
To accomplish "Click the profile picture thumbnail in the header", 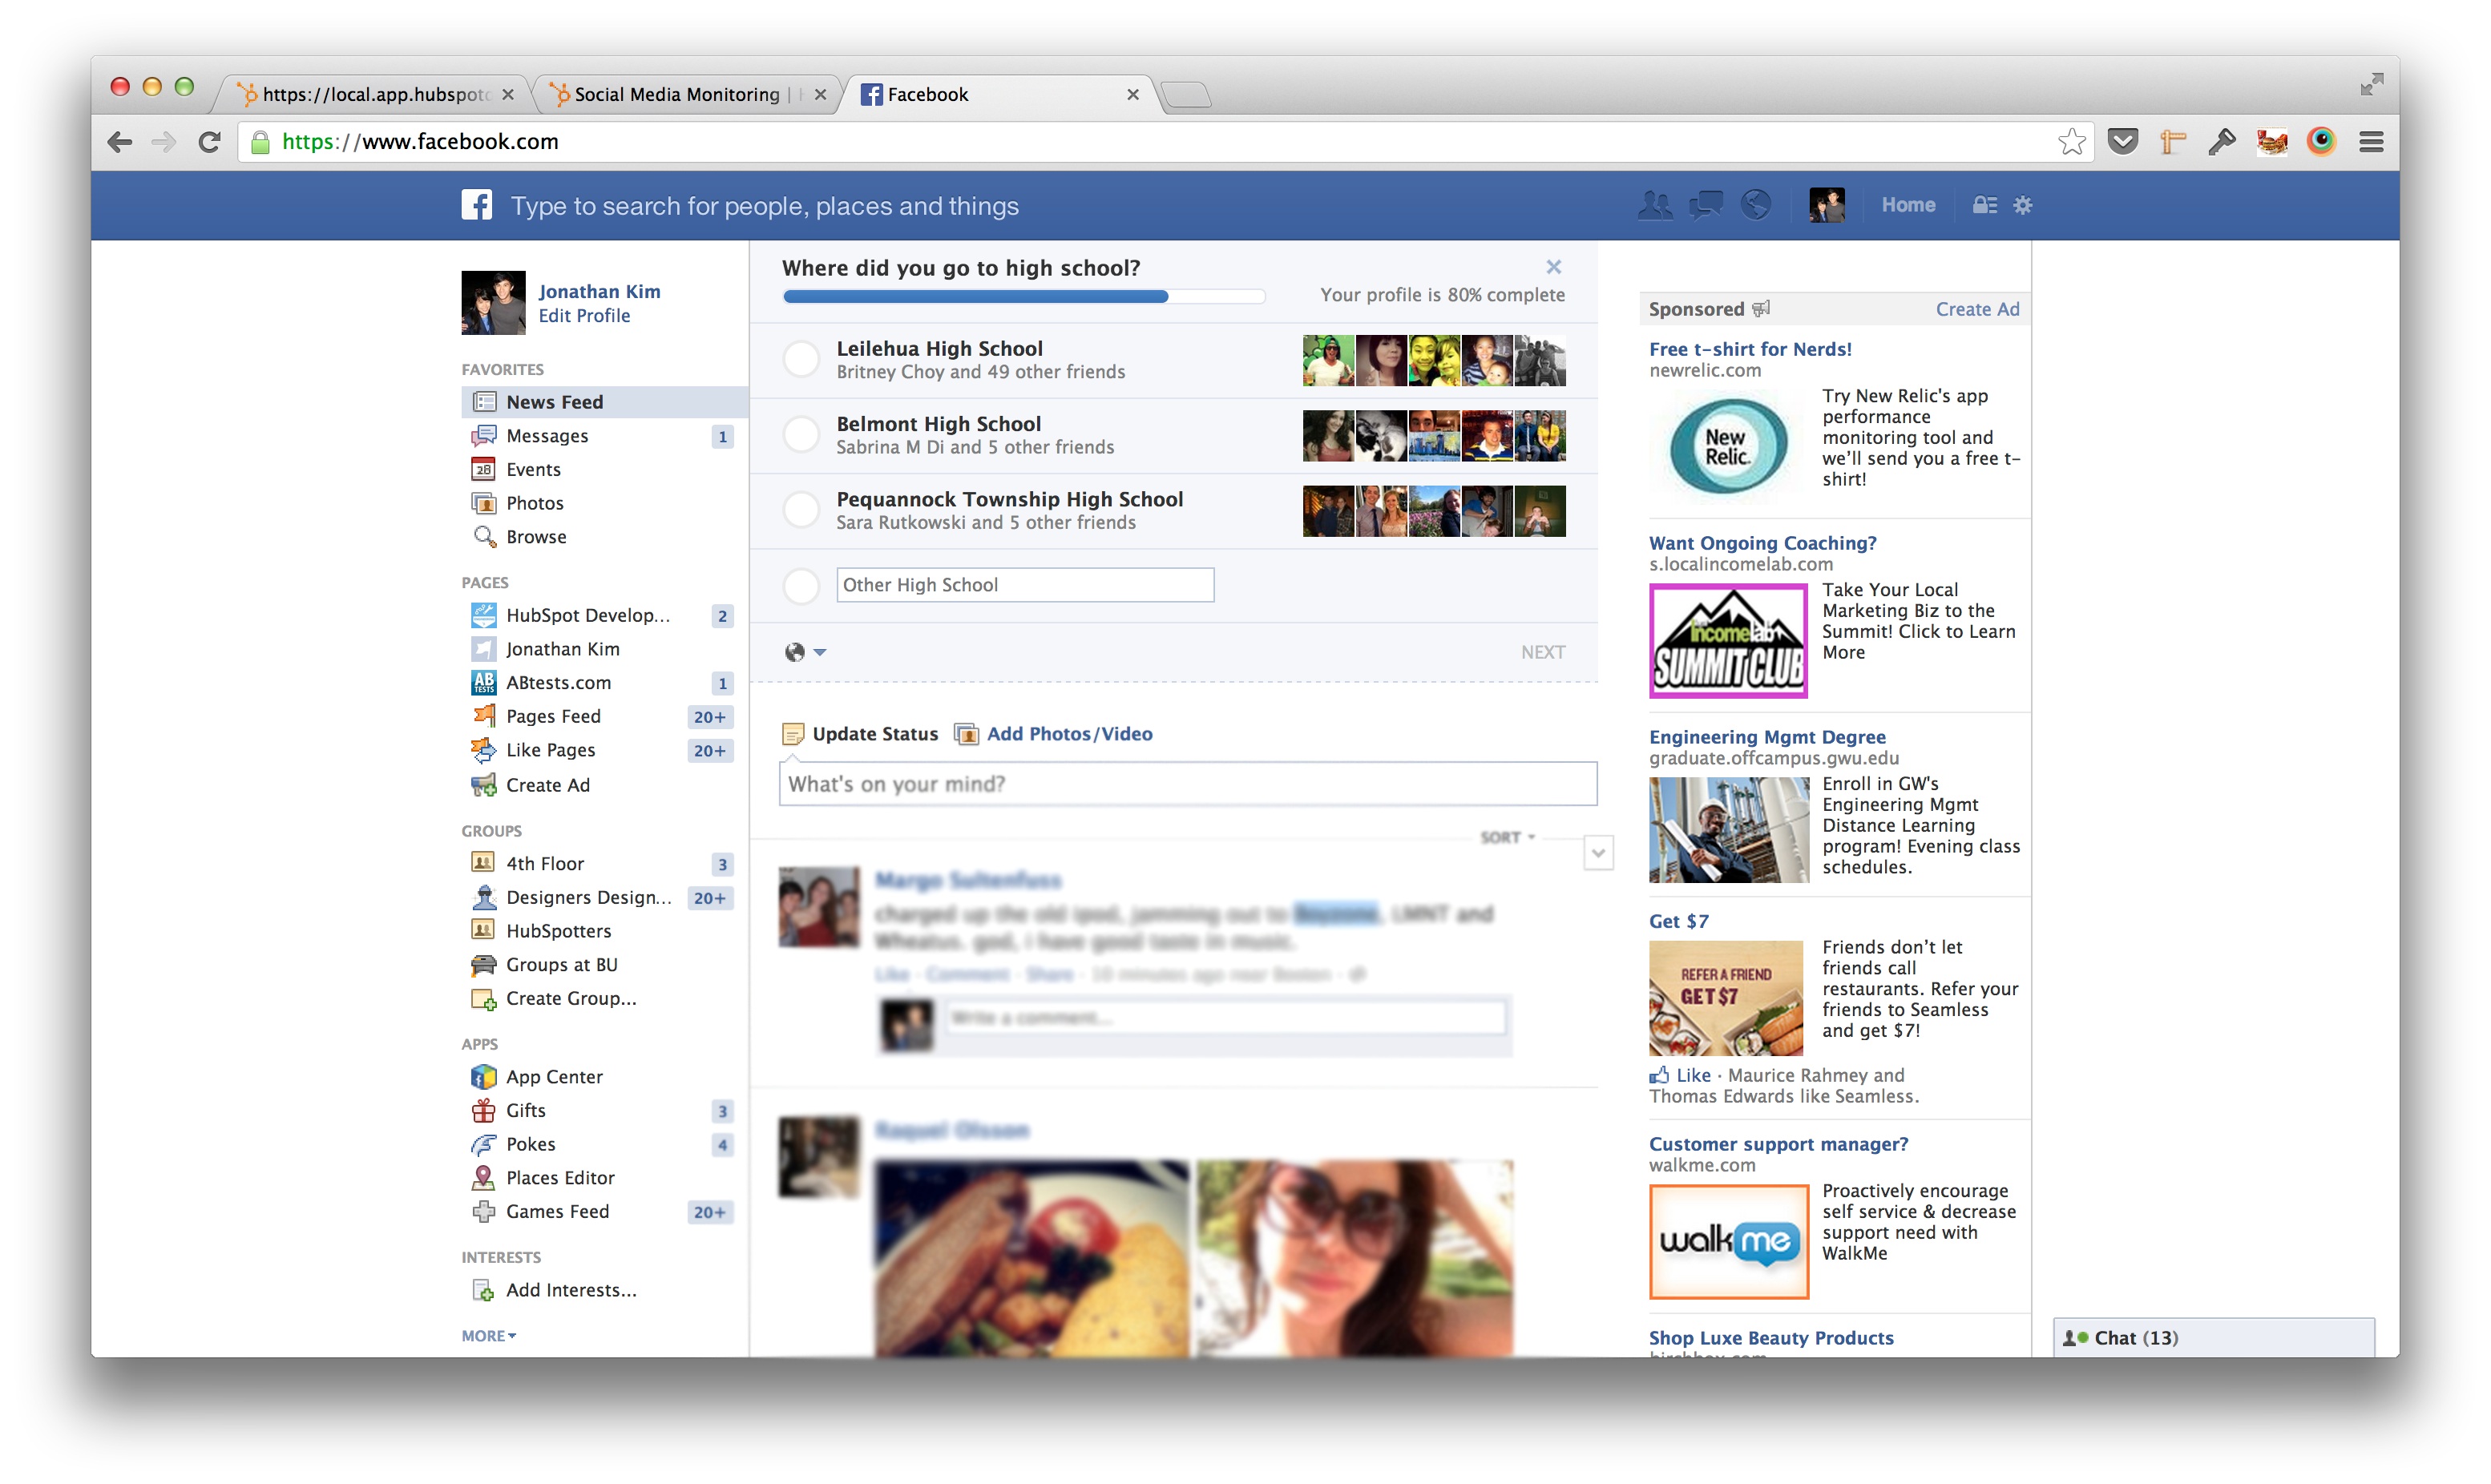I will [1827, 205].
